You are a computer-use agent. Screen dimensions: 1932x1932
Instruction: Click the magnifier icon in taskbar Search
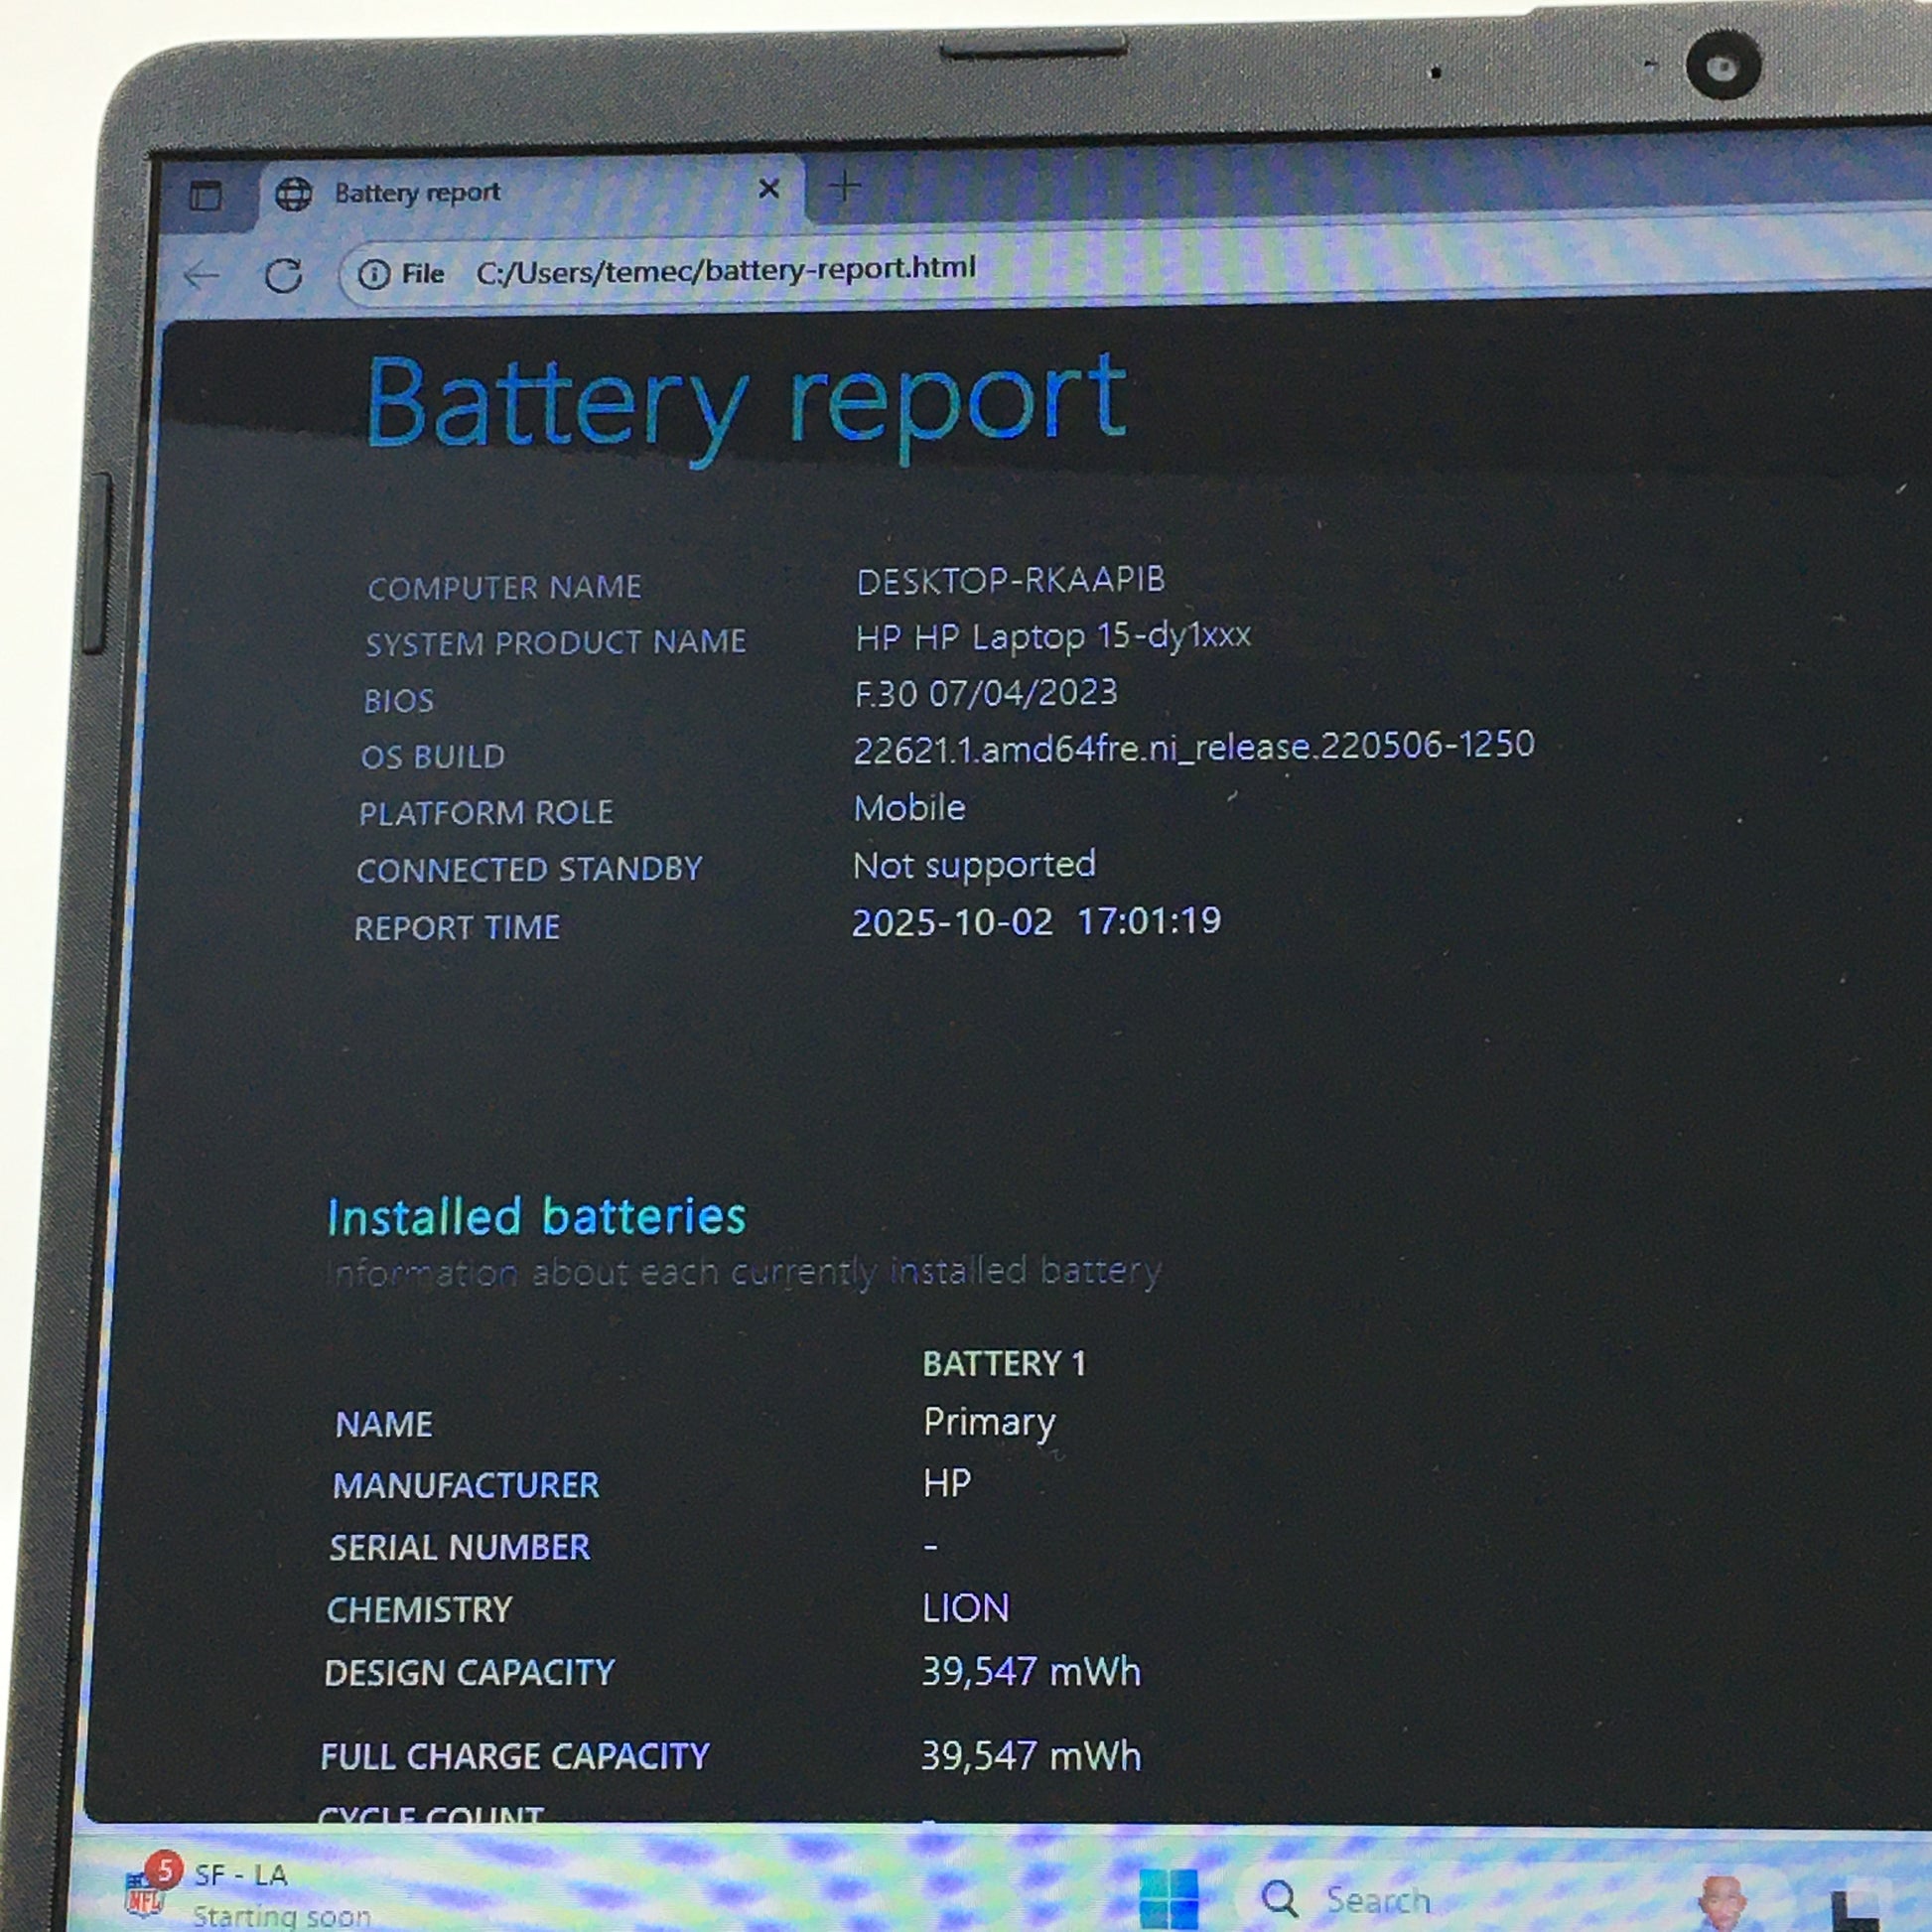coord(1279,1897)
